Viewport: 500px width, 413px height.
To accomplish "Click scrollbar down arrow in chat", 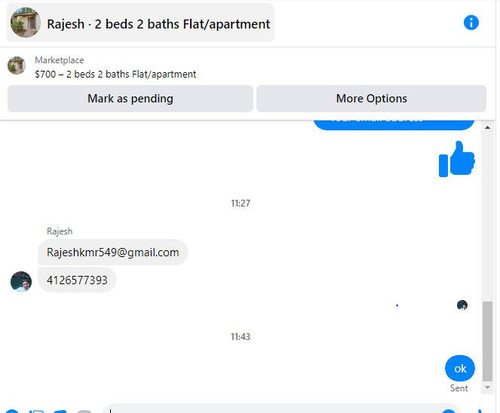I will 487,387.
